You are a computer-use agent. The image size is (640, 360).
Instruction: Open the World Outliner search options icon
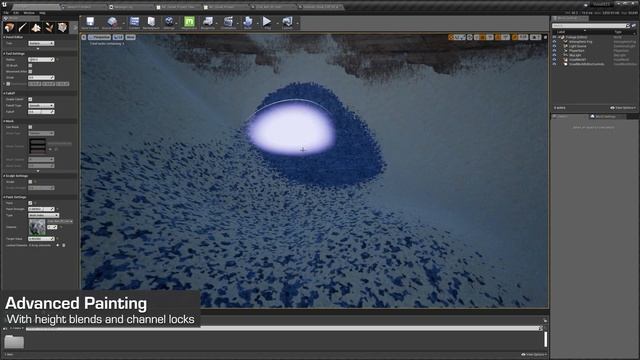coord(634,26)
